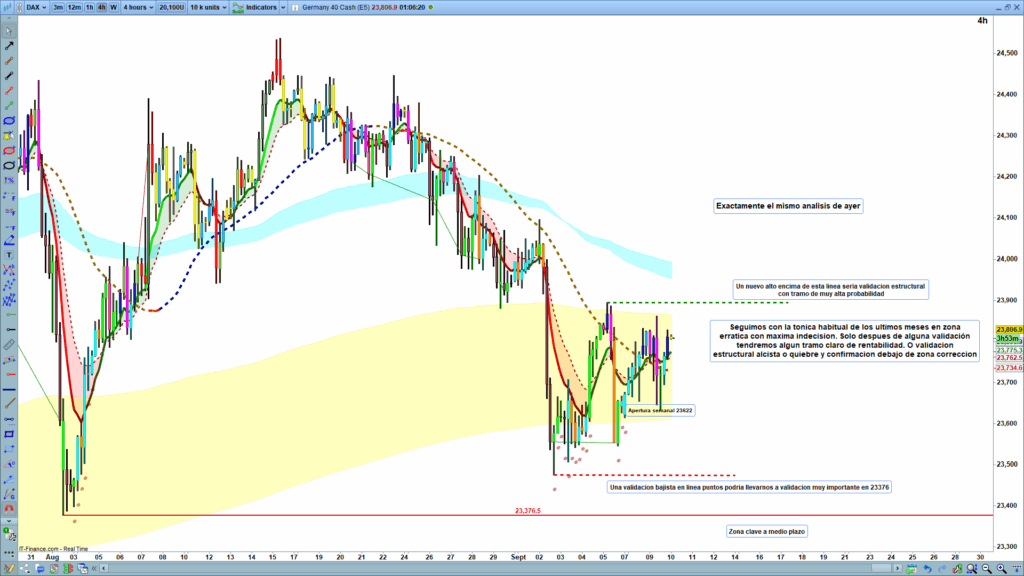Enable the 3m timeframe button

click(58, 6)
